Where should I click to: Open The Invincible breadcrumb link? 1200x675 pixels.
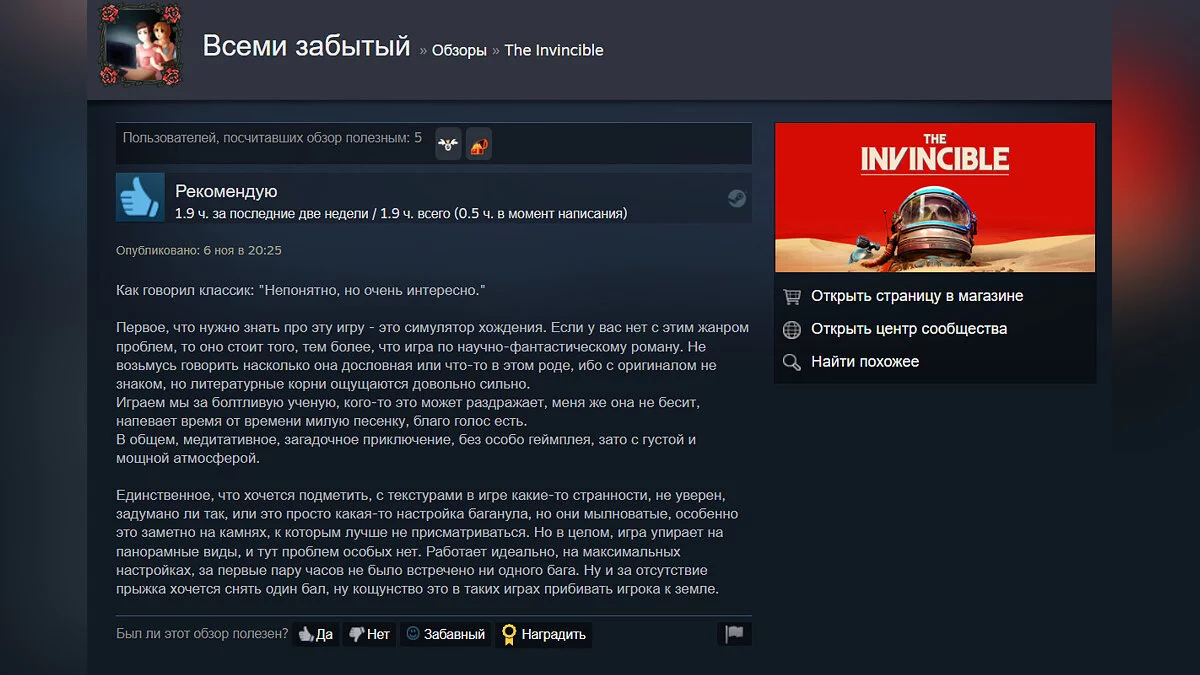click(554, 50)
